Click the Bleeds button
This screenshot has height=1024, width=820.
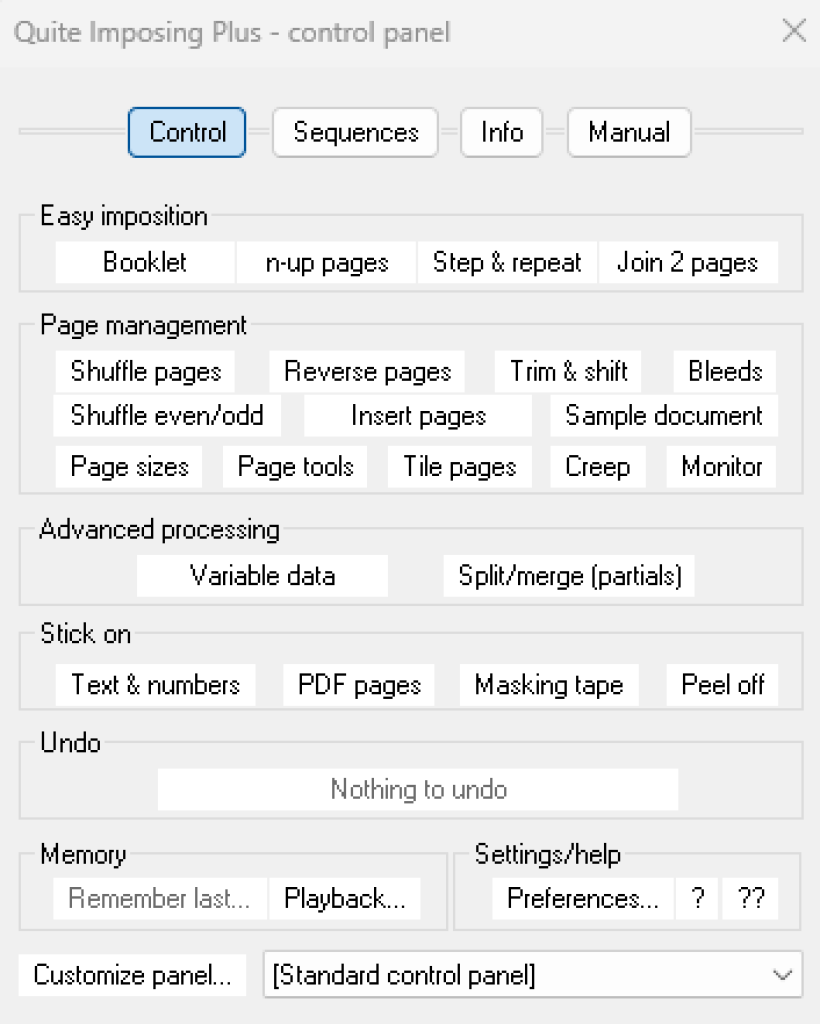[x=725, y=372]
